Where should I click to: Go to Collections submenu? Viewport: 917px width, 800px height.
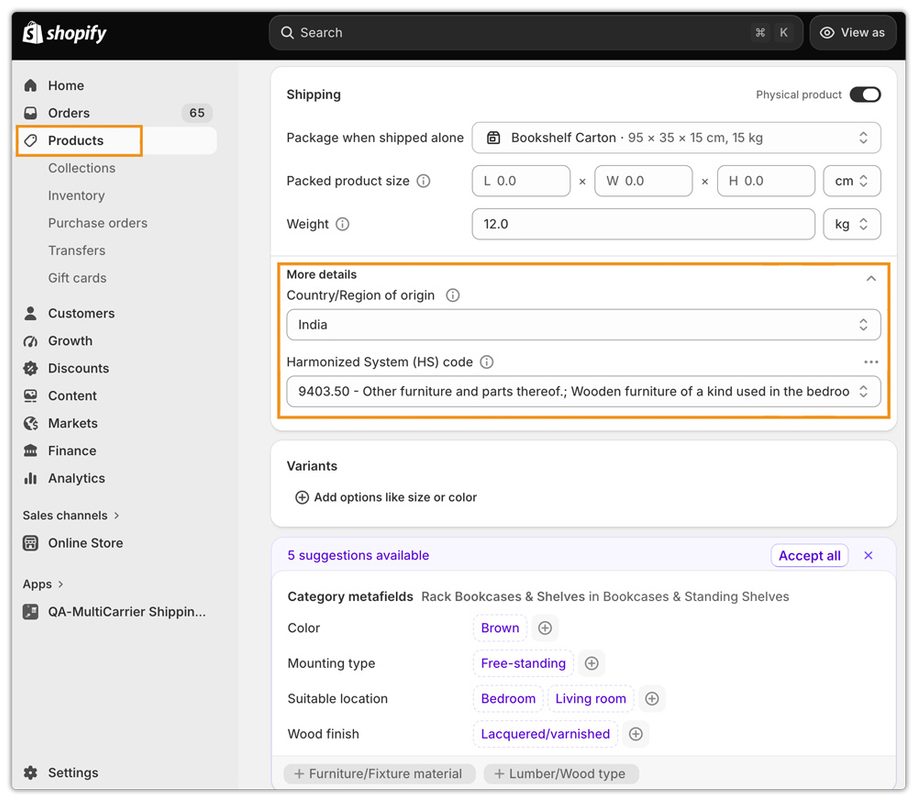(82, 168)
